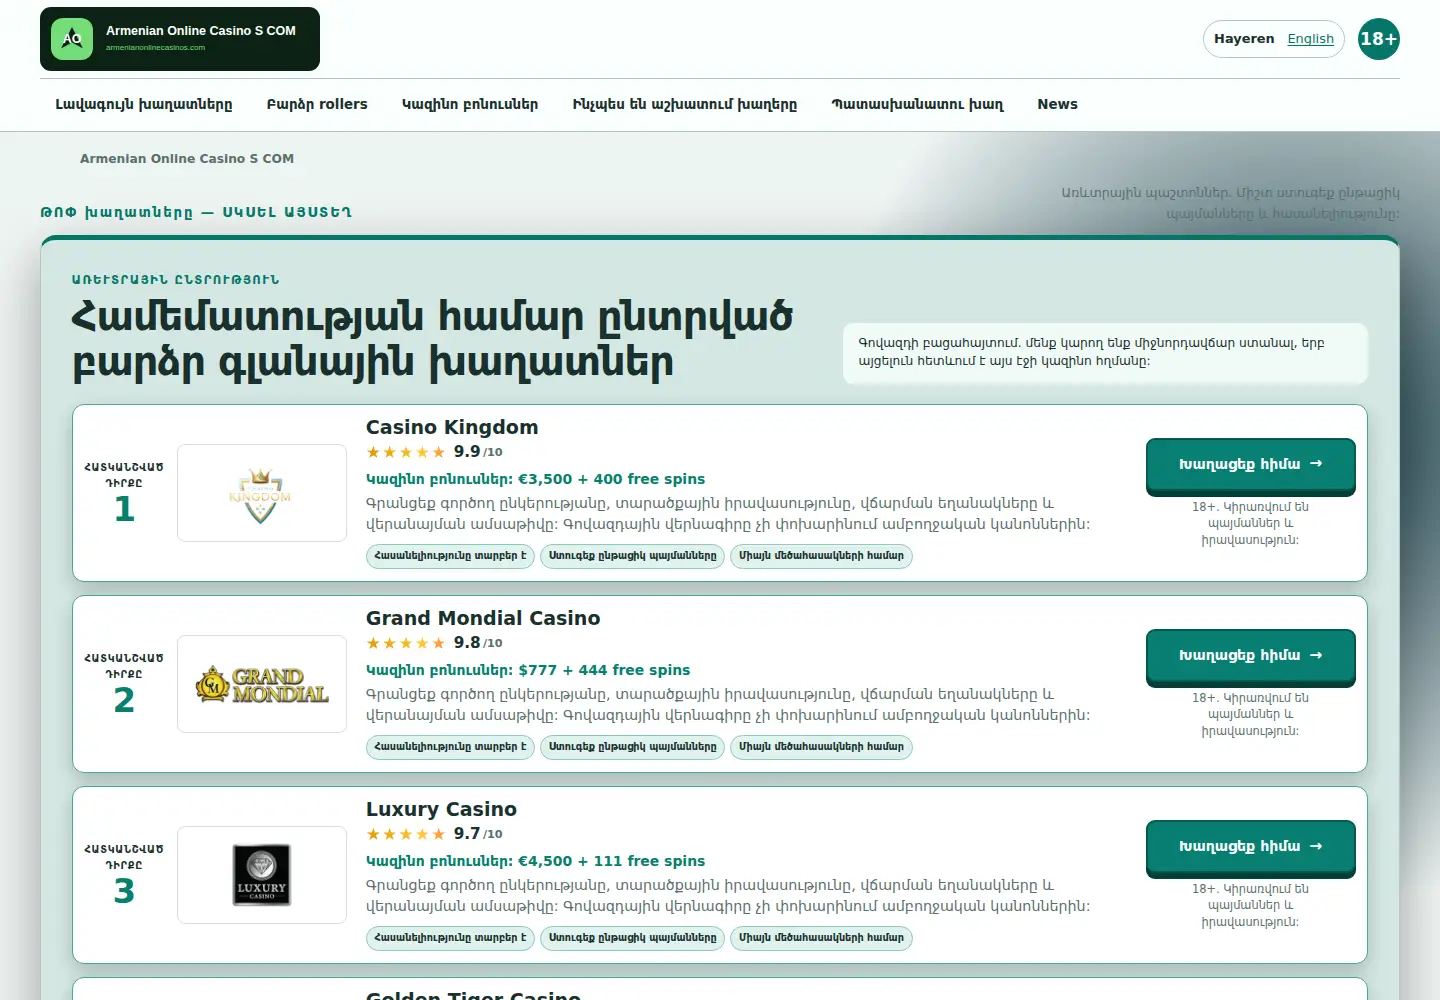Viewport: 1440px width, 1000px height.
Task: Open the Casino Kingdom logo thumbnail
Action: (262, 493)
